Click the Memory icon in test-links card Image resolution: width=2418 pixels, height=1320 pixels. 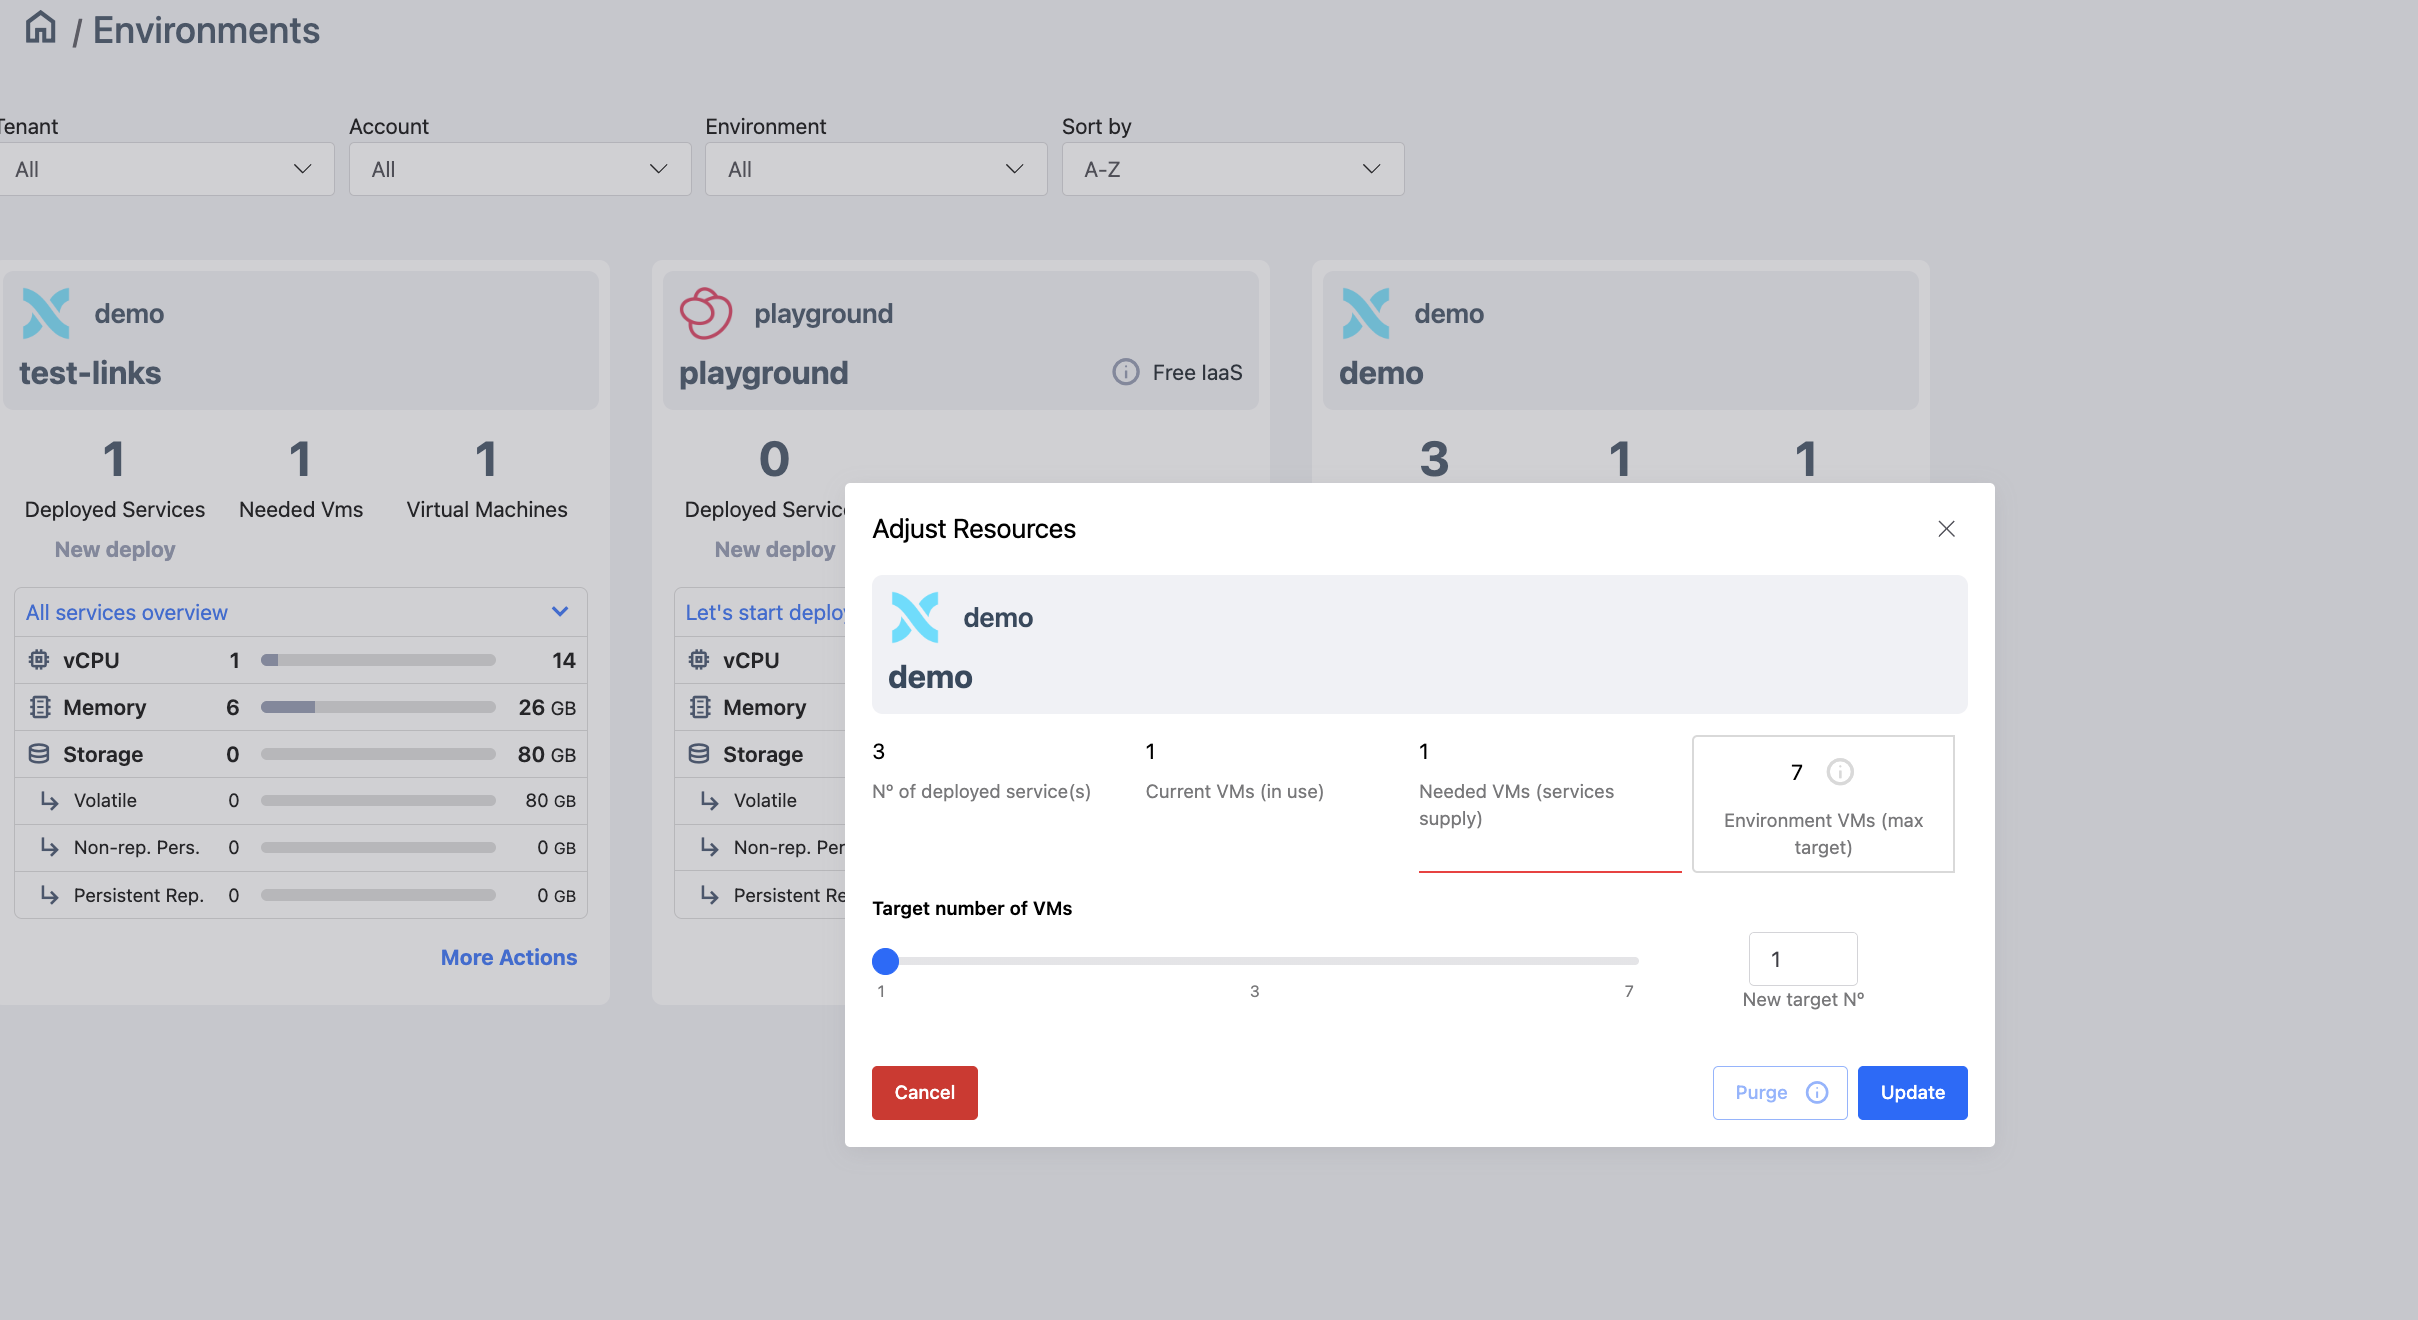point(39,707)
